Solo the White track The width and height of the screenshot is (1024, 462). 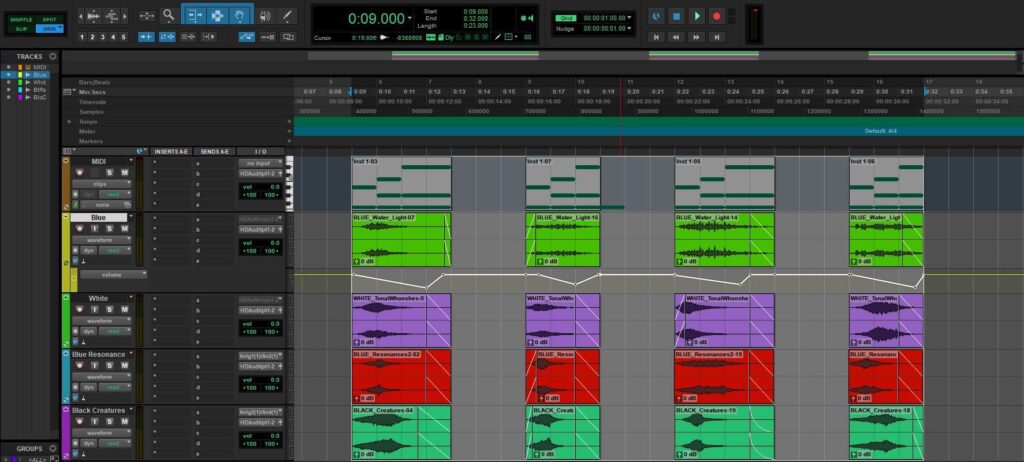point(110,310)
